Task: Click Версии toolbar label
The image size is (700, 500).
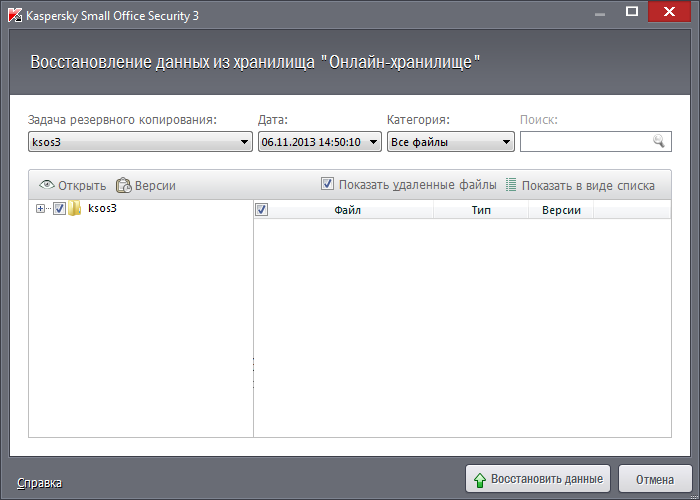Action: [x=155, y=185]
